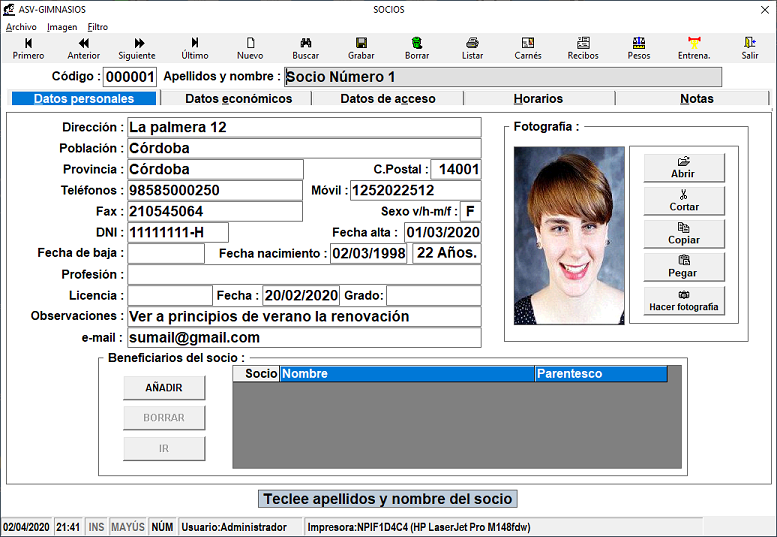Click the Socio column header
Viewport: 777px width, 537px height.
pyautogui.click(x=257, y=374)
